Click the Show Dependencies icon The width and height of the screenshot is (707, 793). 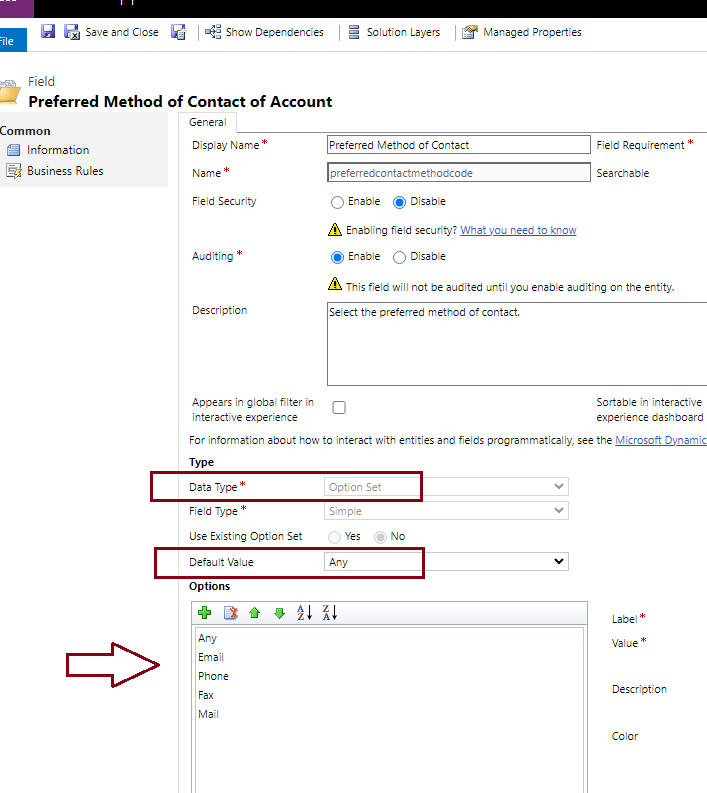[213, 32]
